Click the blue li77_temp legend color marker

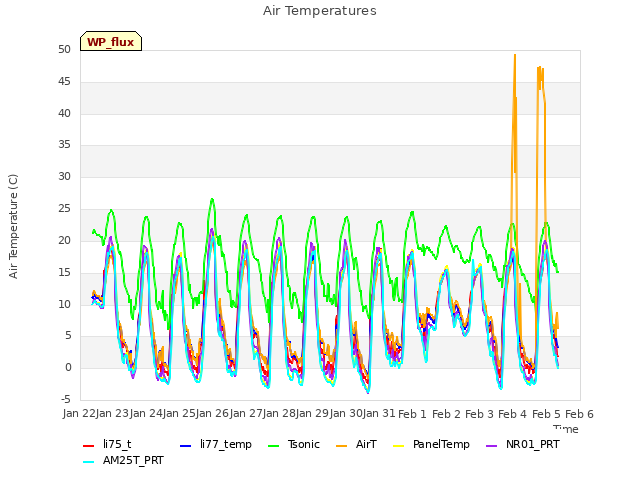(x=186, y=446)
